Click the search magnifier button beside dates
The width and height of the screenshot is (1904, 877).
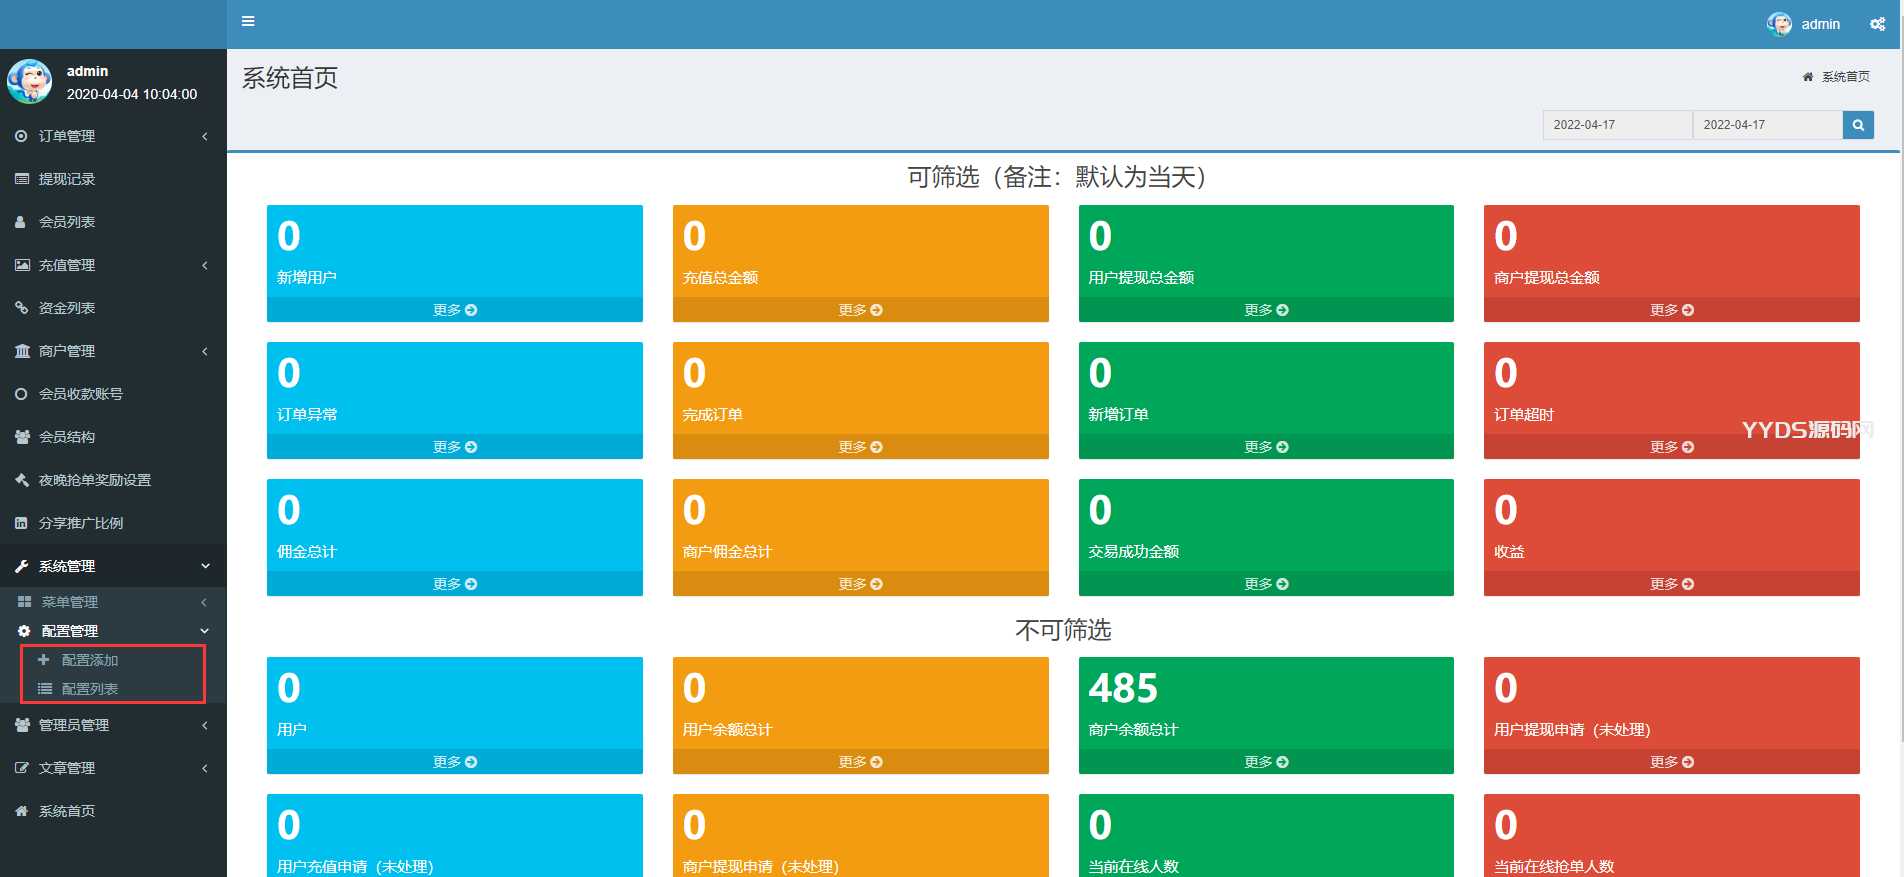point(1858,125)
